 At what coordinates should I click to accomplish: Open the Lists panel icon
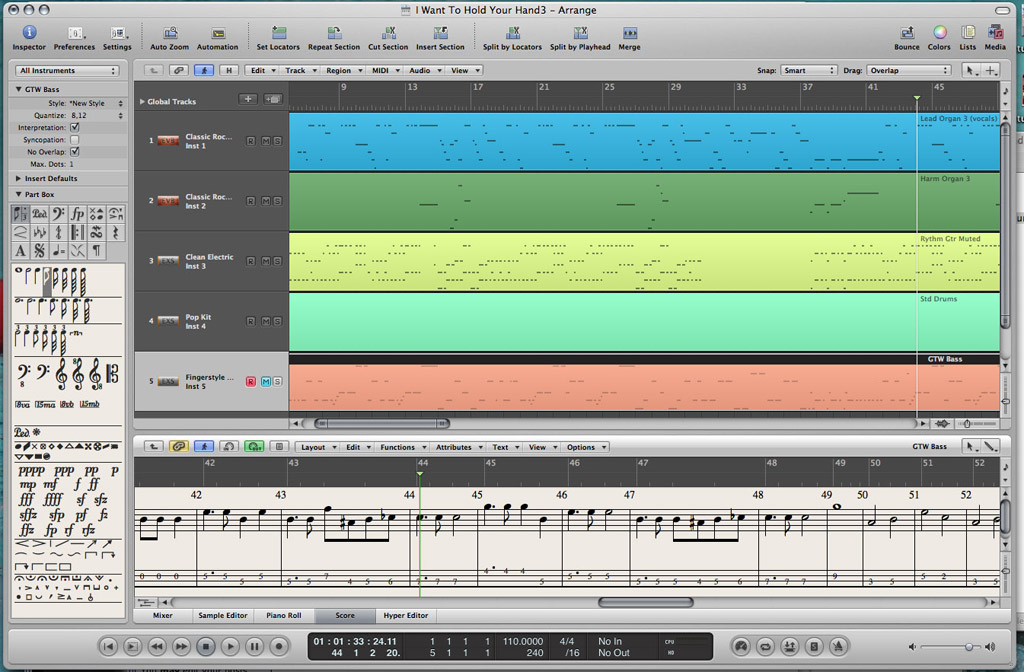tap(968, 37)
